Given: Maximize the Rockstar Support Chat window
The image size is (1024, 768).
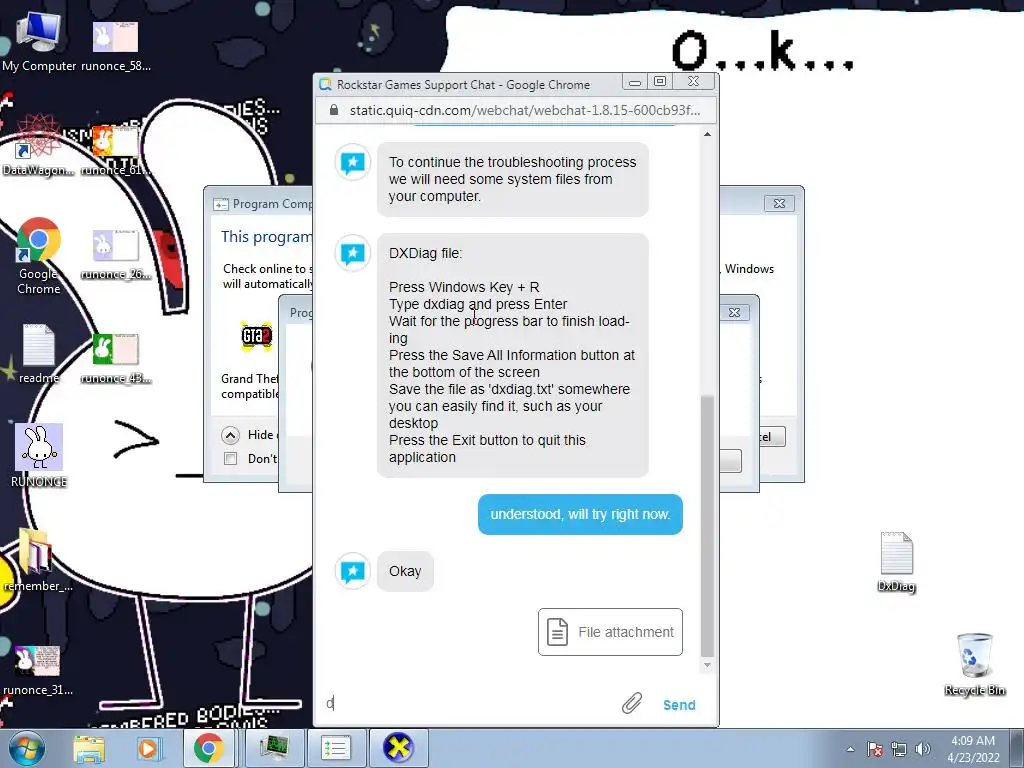Looking at the screenshot, I should [660, 82].
